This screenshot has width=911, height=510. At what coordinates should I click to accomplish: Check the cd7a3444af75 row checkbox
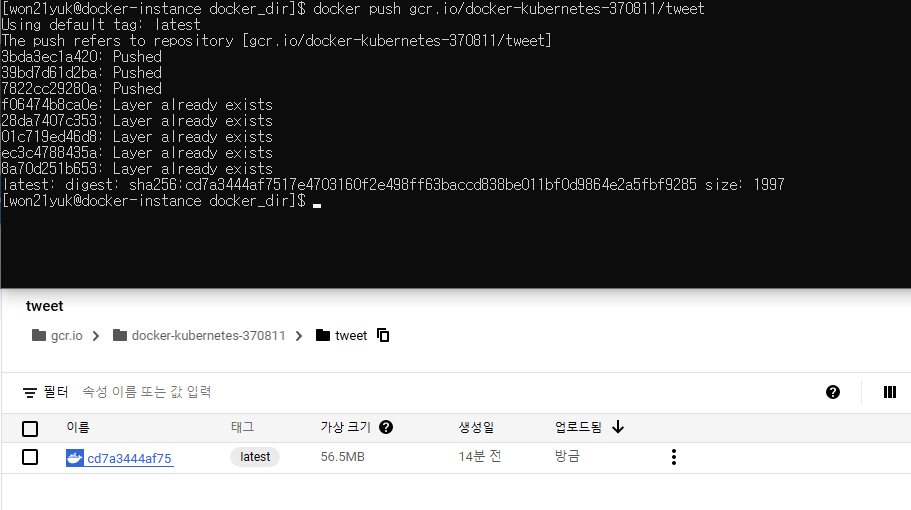point(30,457)
